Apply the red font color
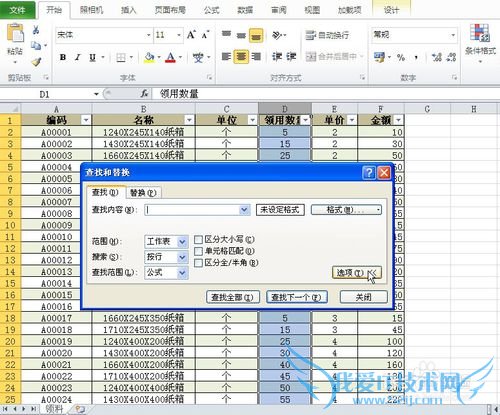The image size is (500, 415). click(170, 58)
